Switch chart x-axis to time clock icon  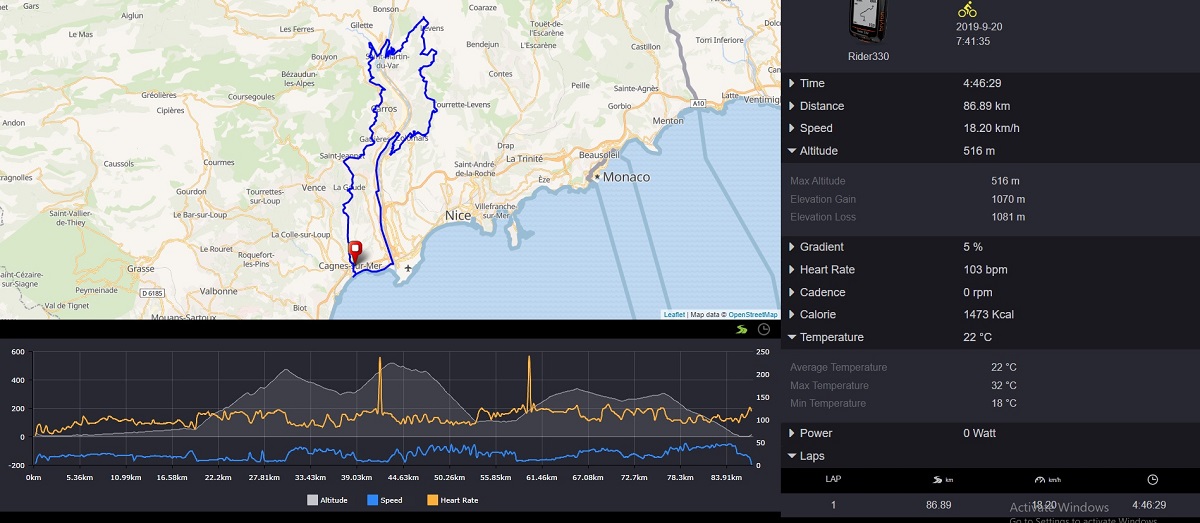[764, 329]
